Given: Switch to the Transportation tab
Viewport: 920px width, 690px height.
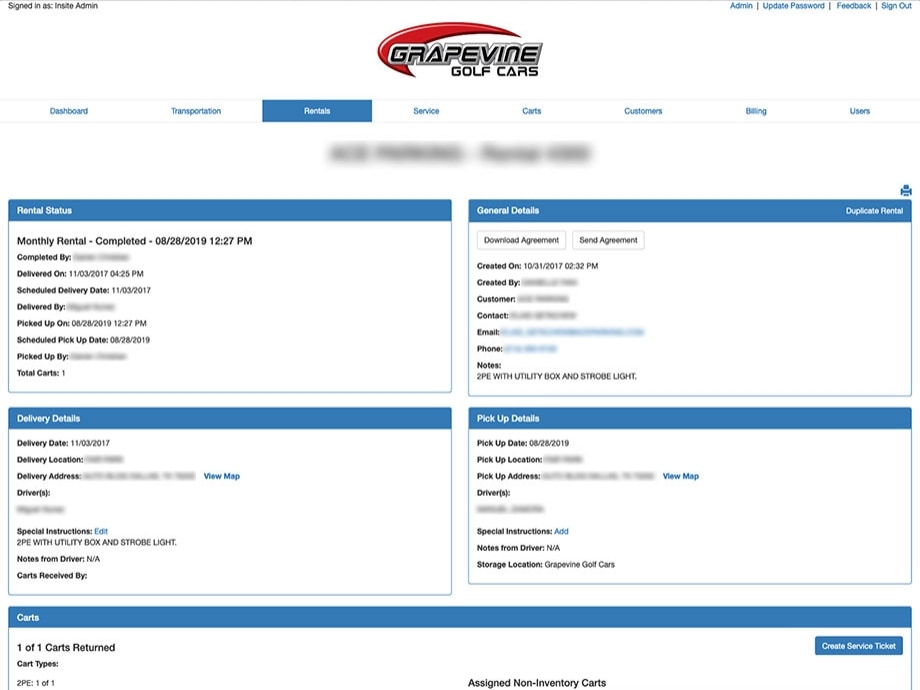Looking at the screenshot, I should 196,111.
